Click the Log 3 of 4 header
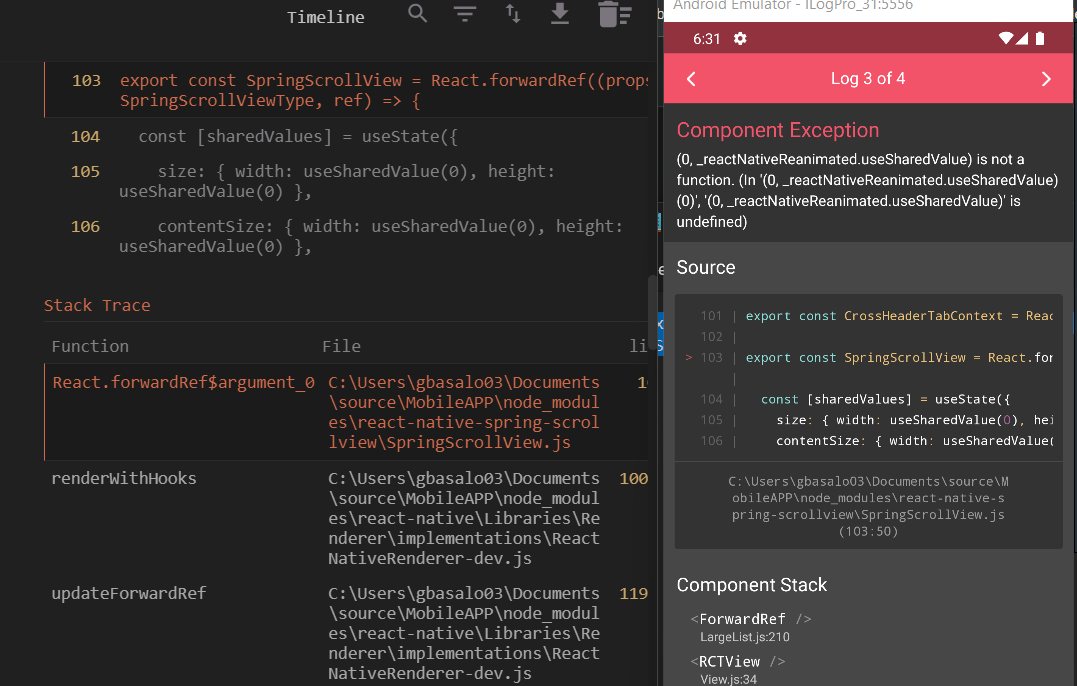The image size is (1077, 686). [868, 78]
